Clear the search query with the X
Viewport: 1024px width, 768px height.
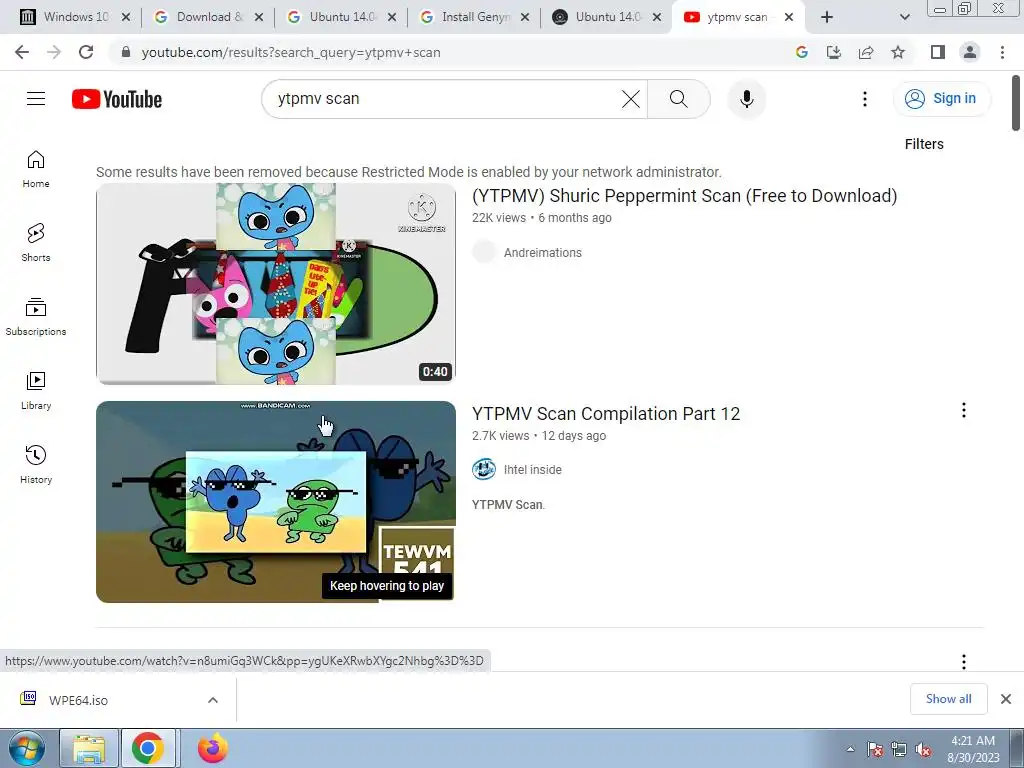pos(631,99)
